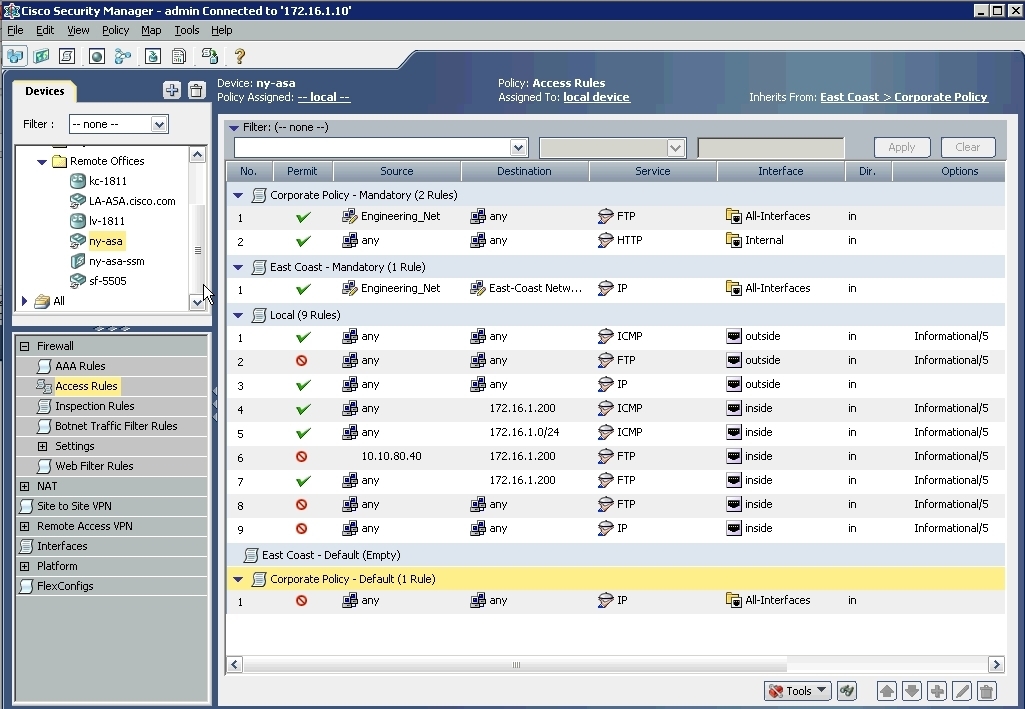Add a new device with plus icon
Viewport: 1025px width, 709px height.
(x=172, y=90)
